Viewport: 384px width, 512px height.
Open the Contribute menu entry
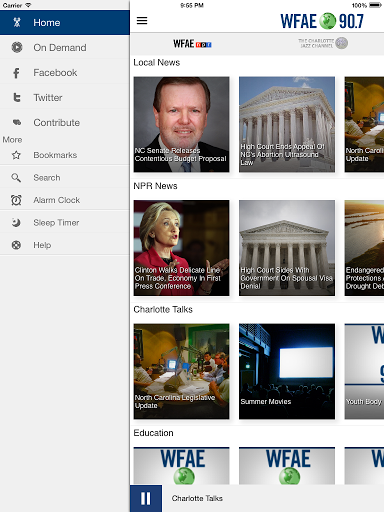65,123
